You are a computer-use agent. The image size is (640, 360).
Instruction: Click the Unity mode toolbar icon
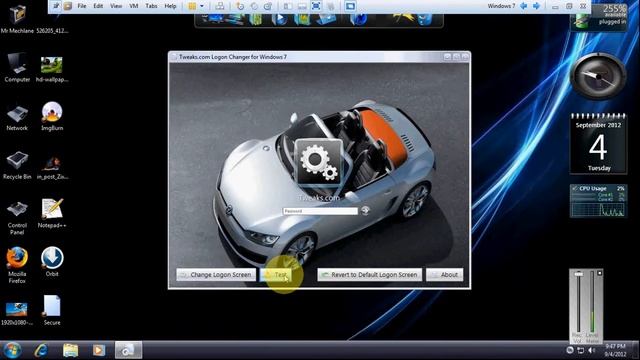tap(331, 6)
